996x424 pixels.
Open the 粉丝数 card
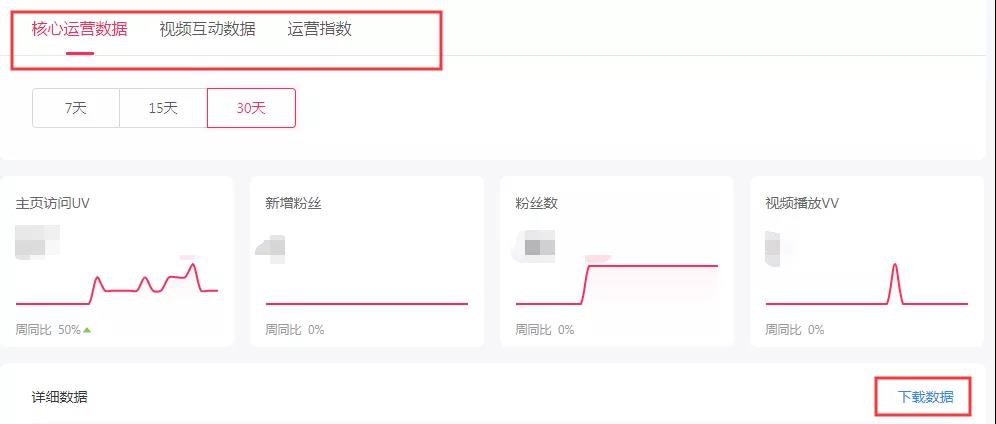617,262
